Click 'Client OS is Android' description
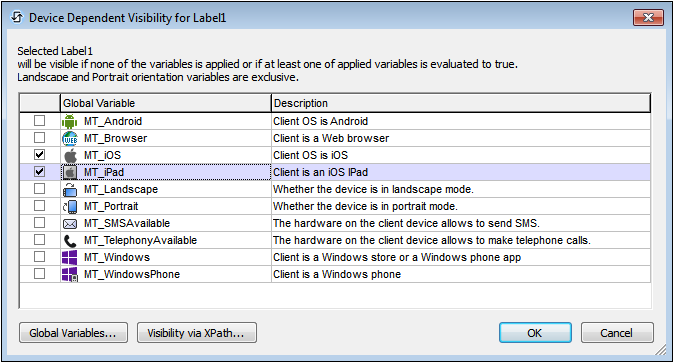The width and height of the screenshot is (674, 363). pos(321,121)
